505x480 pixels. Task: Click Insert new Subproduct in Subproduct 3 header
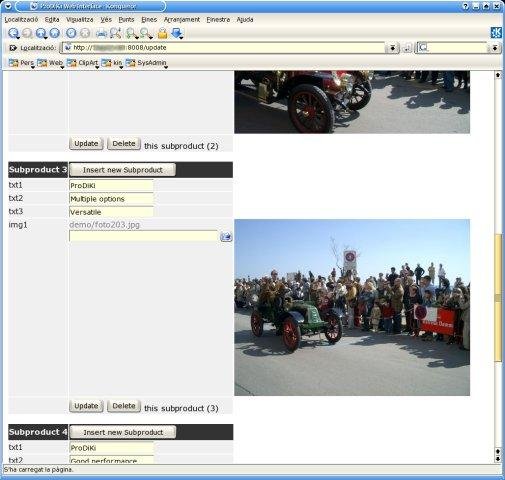(x=122, y=170)
